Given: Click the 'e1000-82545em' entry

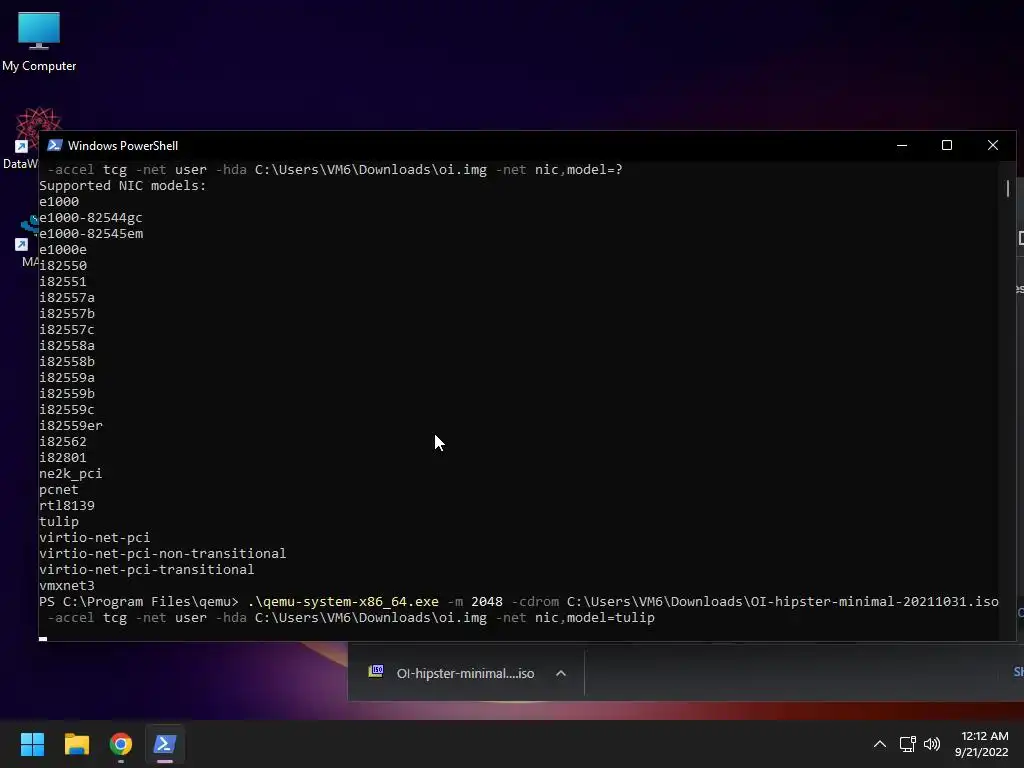Looking at the screenshot, I should tap(91, 233).
